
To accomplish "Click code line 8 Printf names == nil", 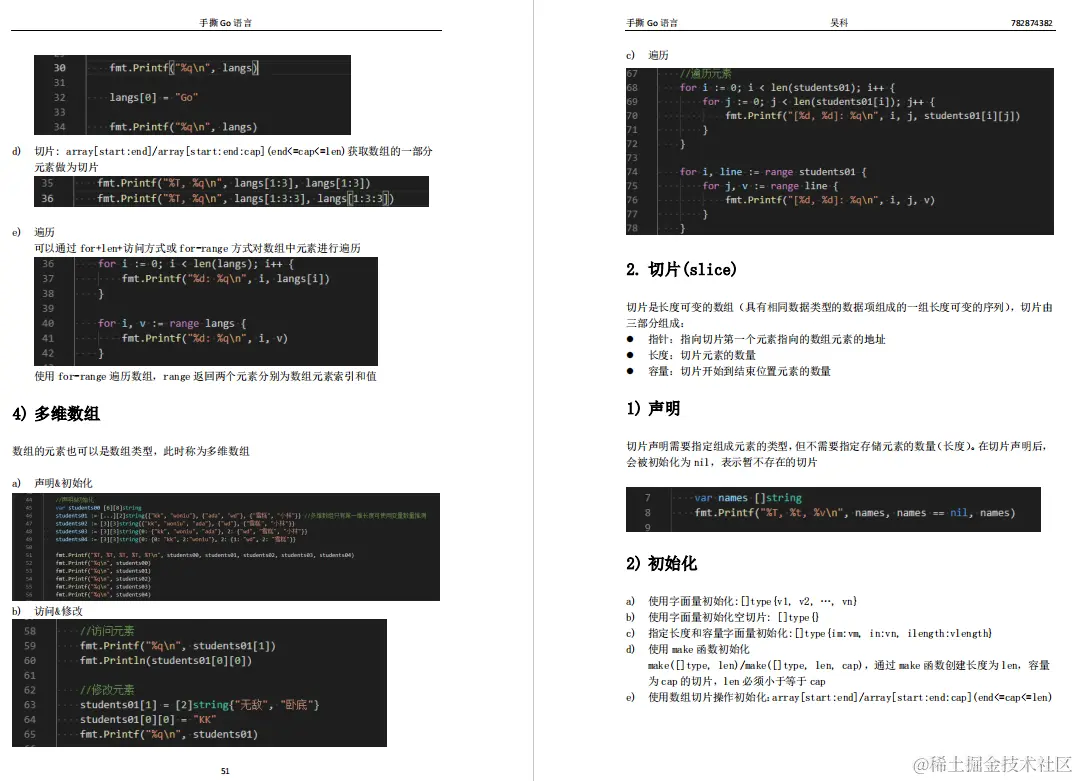I will (x=855, y=513).
